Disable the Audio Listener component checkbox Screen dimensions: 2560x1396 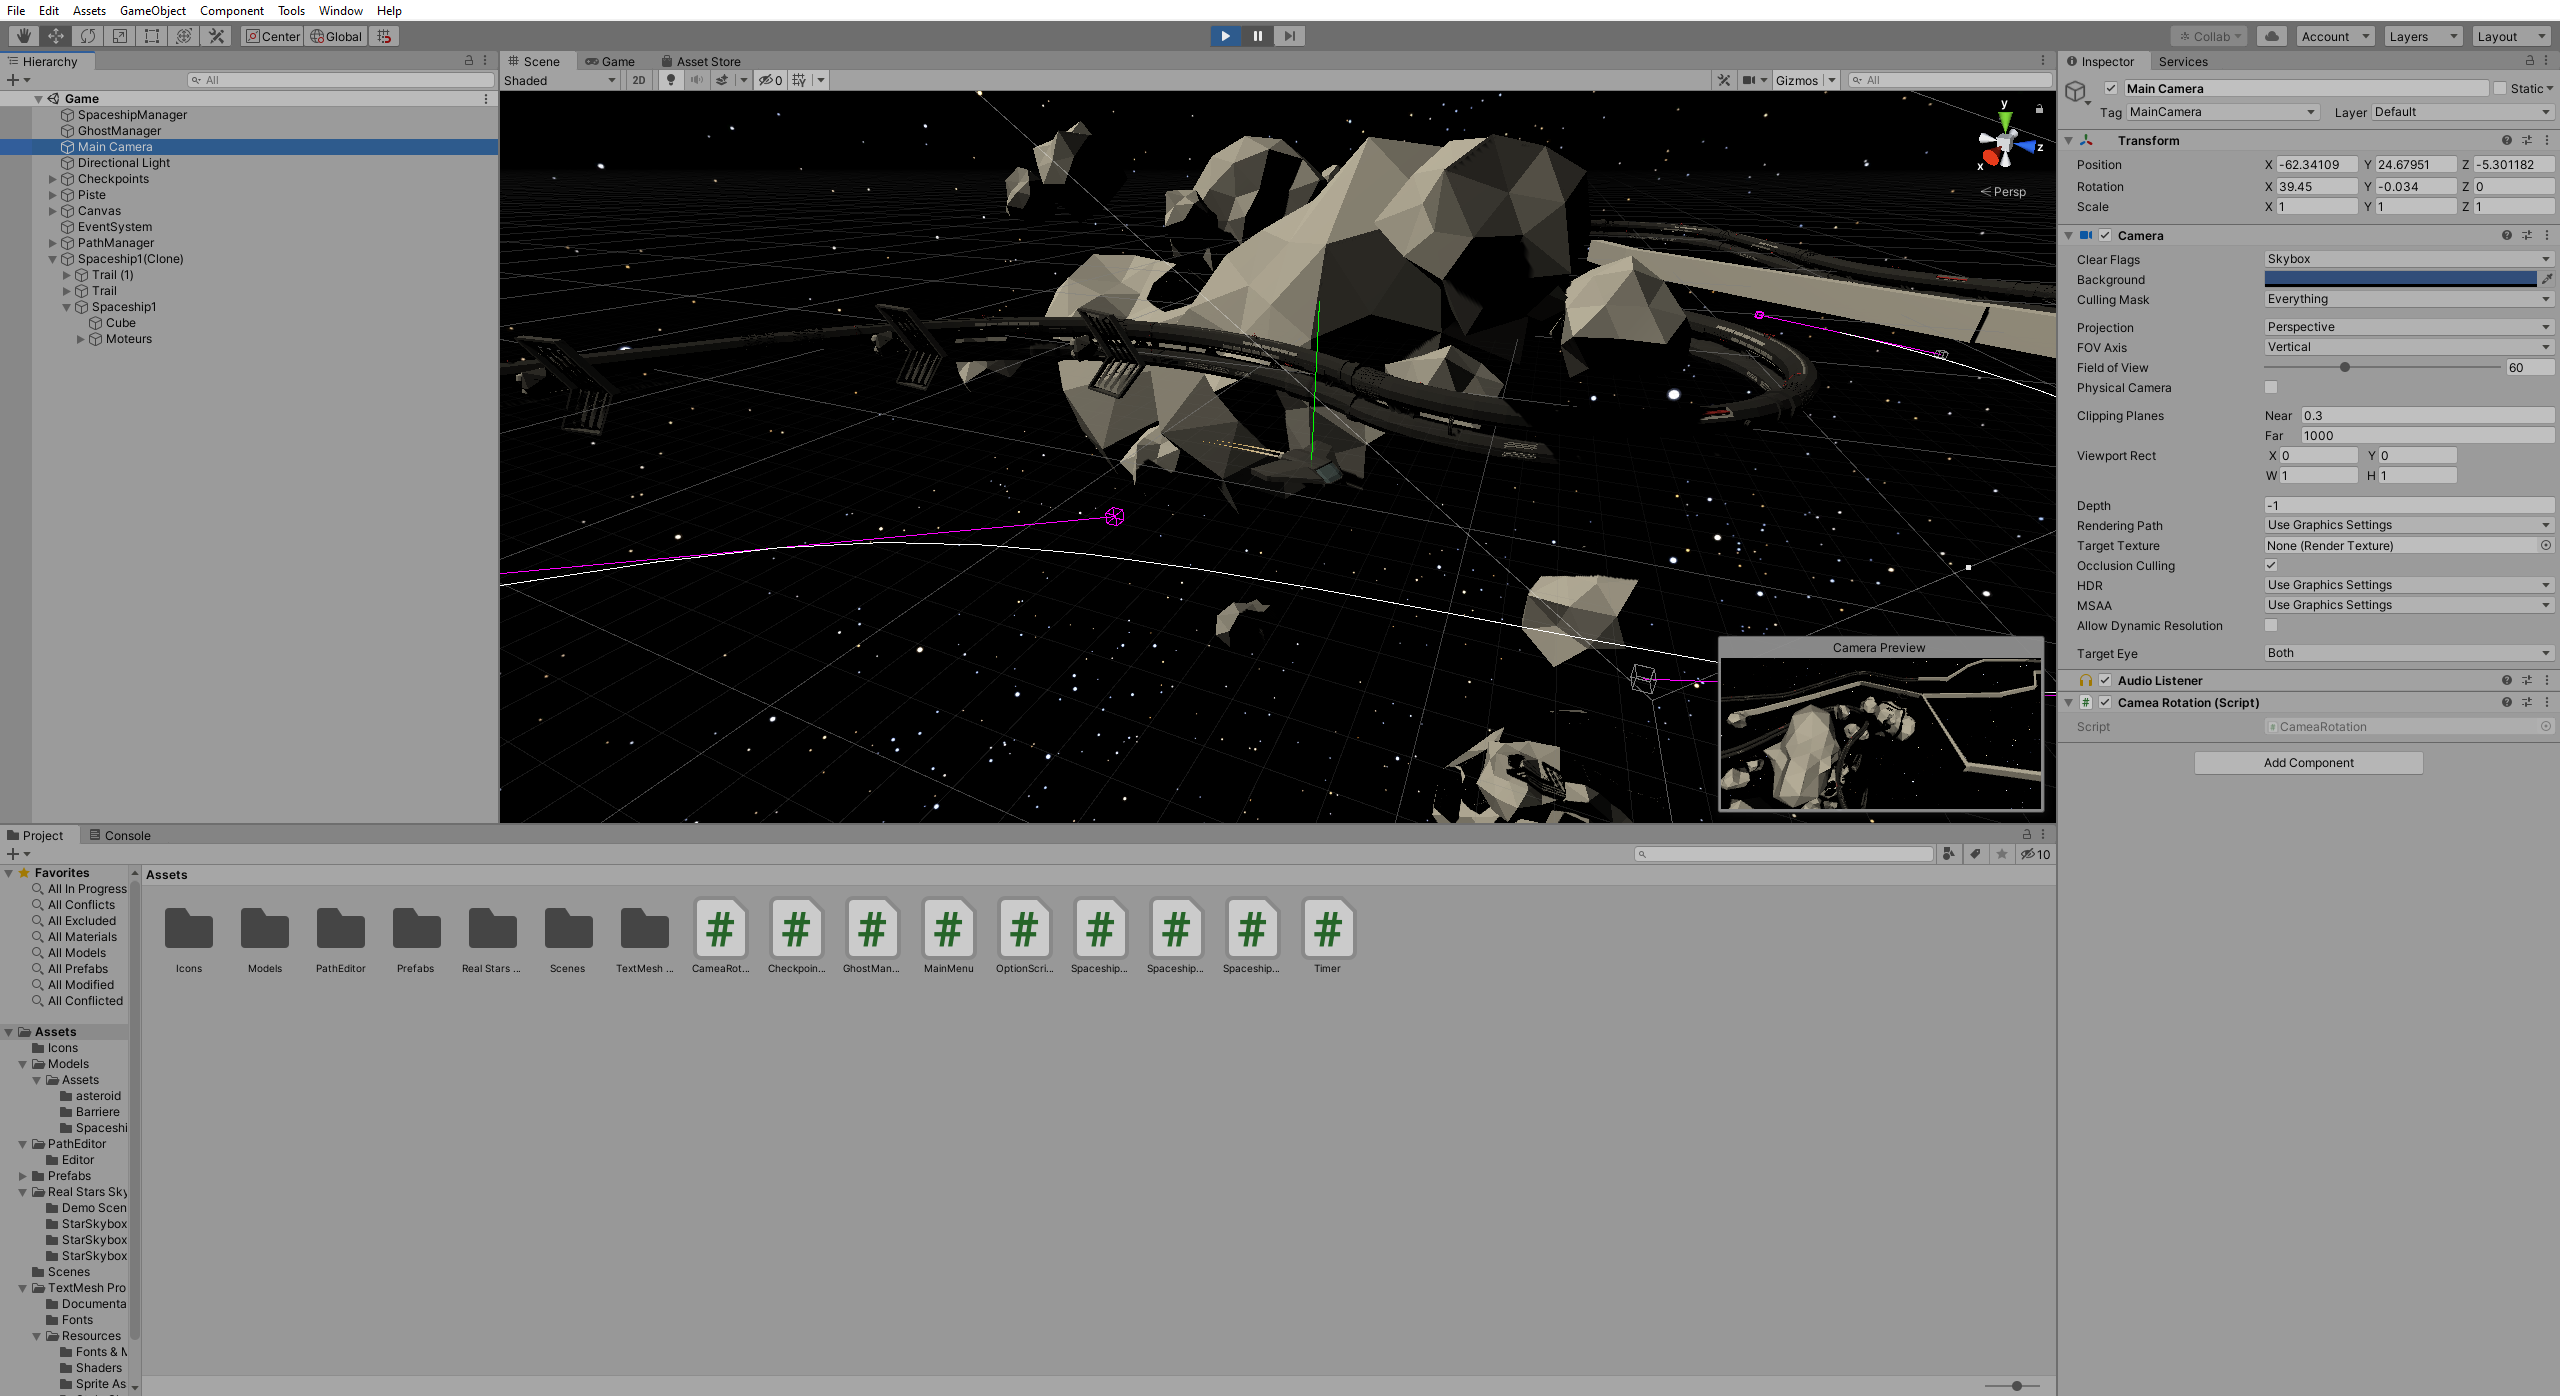pos(2106,680)
